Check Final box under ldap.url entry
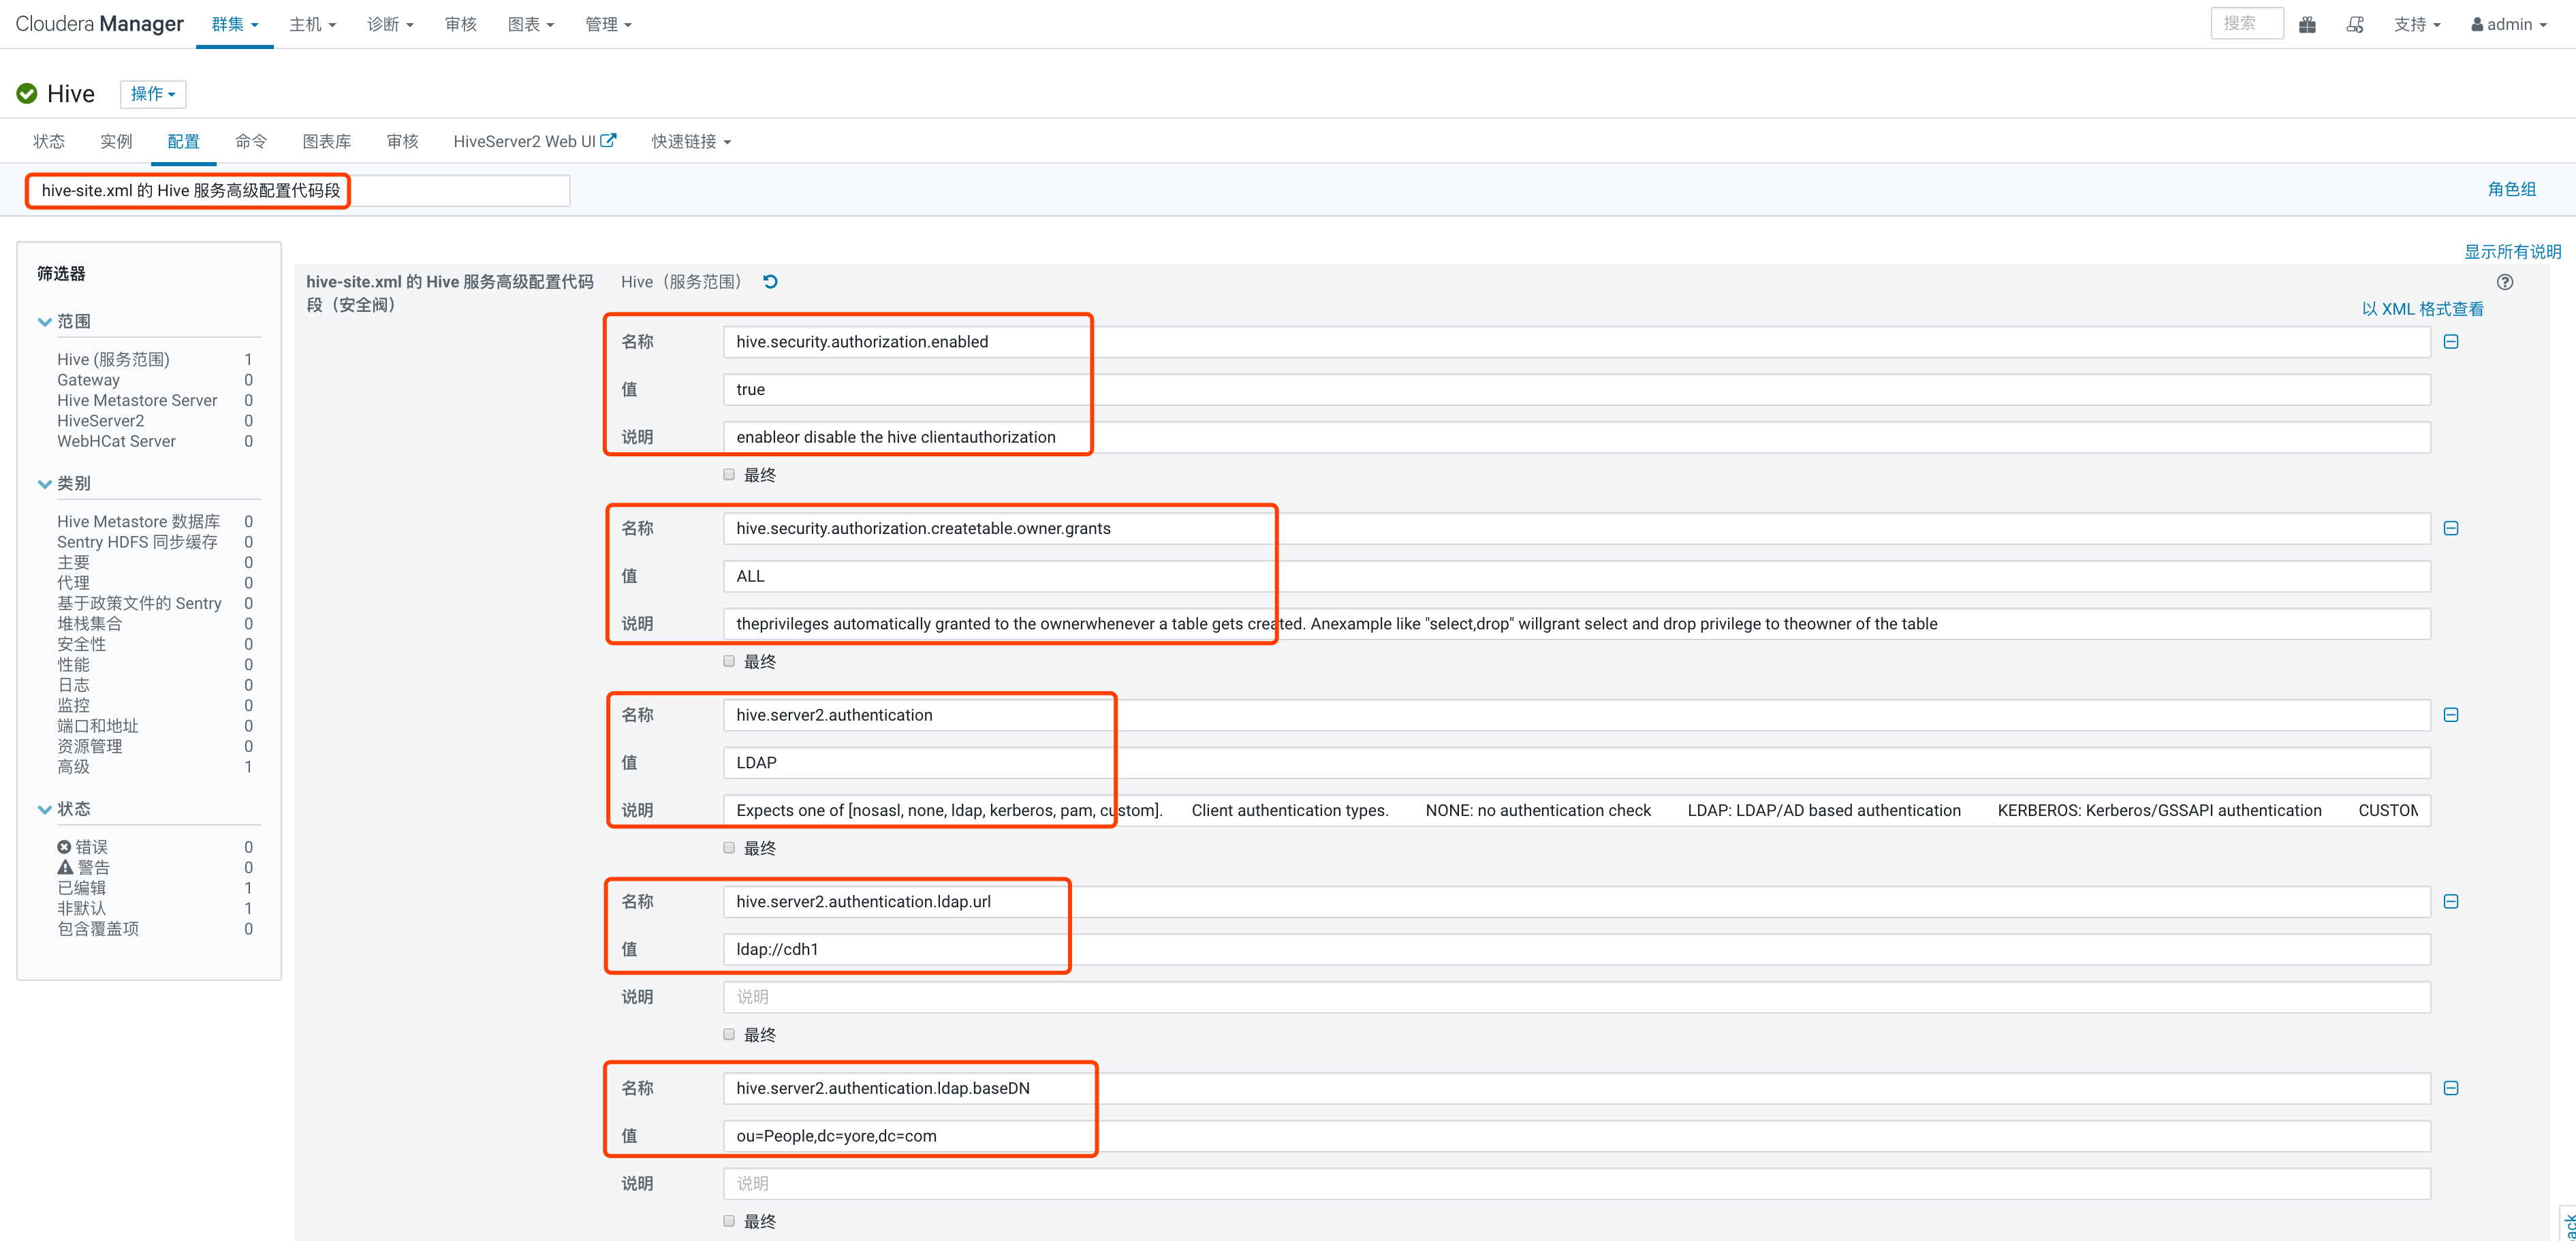2576x1241 pixels. (x=729, y=1035)
